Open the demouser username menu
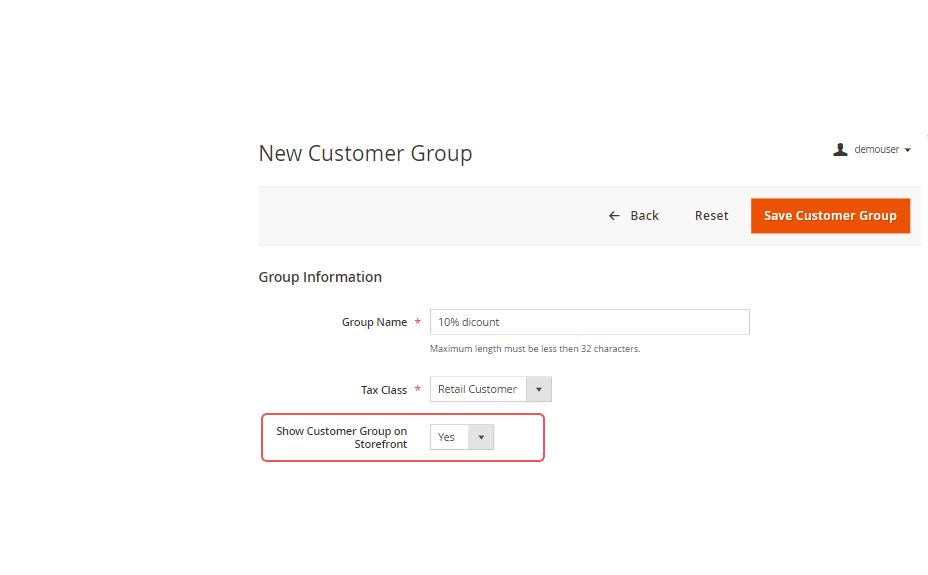The image size is (928, 575). 876,149
